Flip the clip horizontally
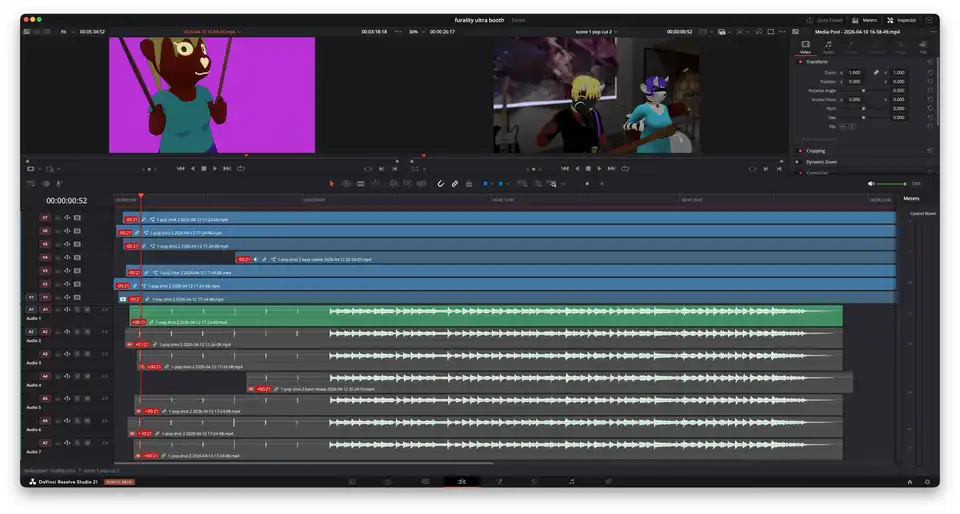The image size is (960, 514). coord(843,126)
